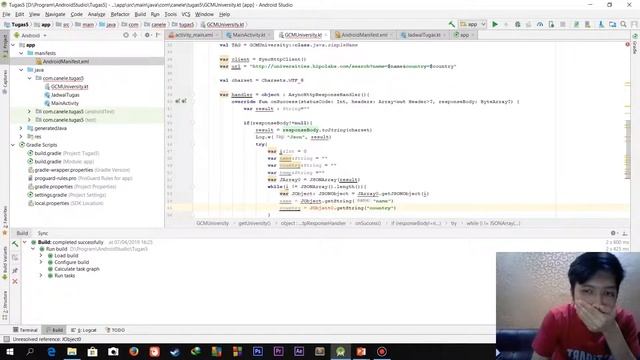Open the Android view selector dropdown
This screenshot has height=360, width=640.
31,36
